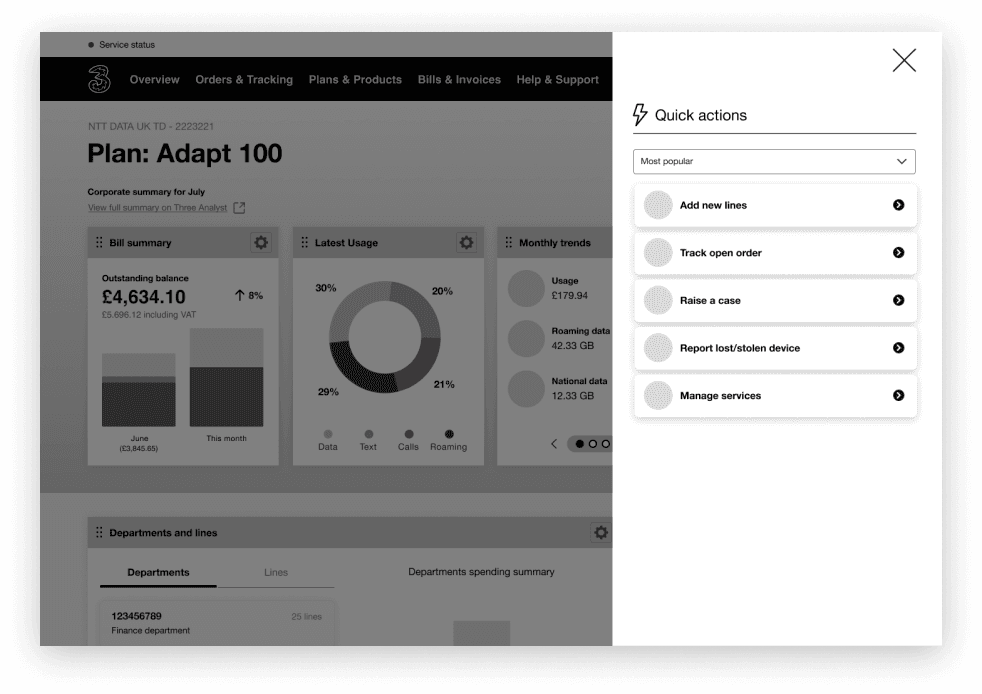Screen dimensions: 982x694
Task: Click the Calls legend dot
Action: 408,434
